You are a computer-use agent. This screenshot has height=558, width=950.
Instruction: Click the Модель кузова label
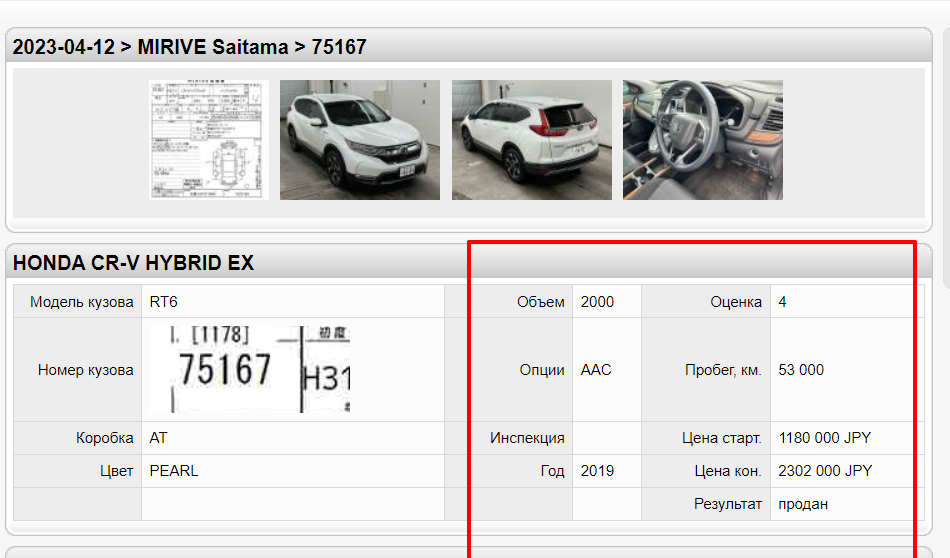(x=82, y=302)
